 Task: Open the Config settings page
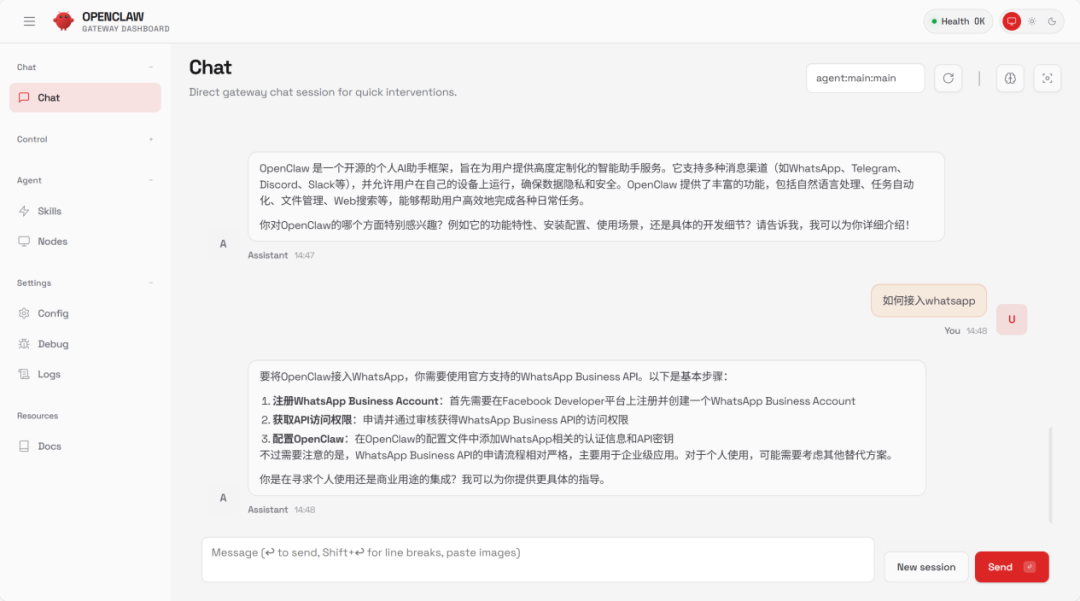[85, 313]
